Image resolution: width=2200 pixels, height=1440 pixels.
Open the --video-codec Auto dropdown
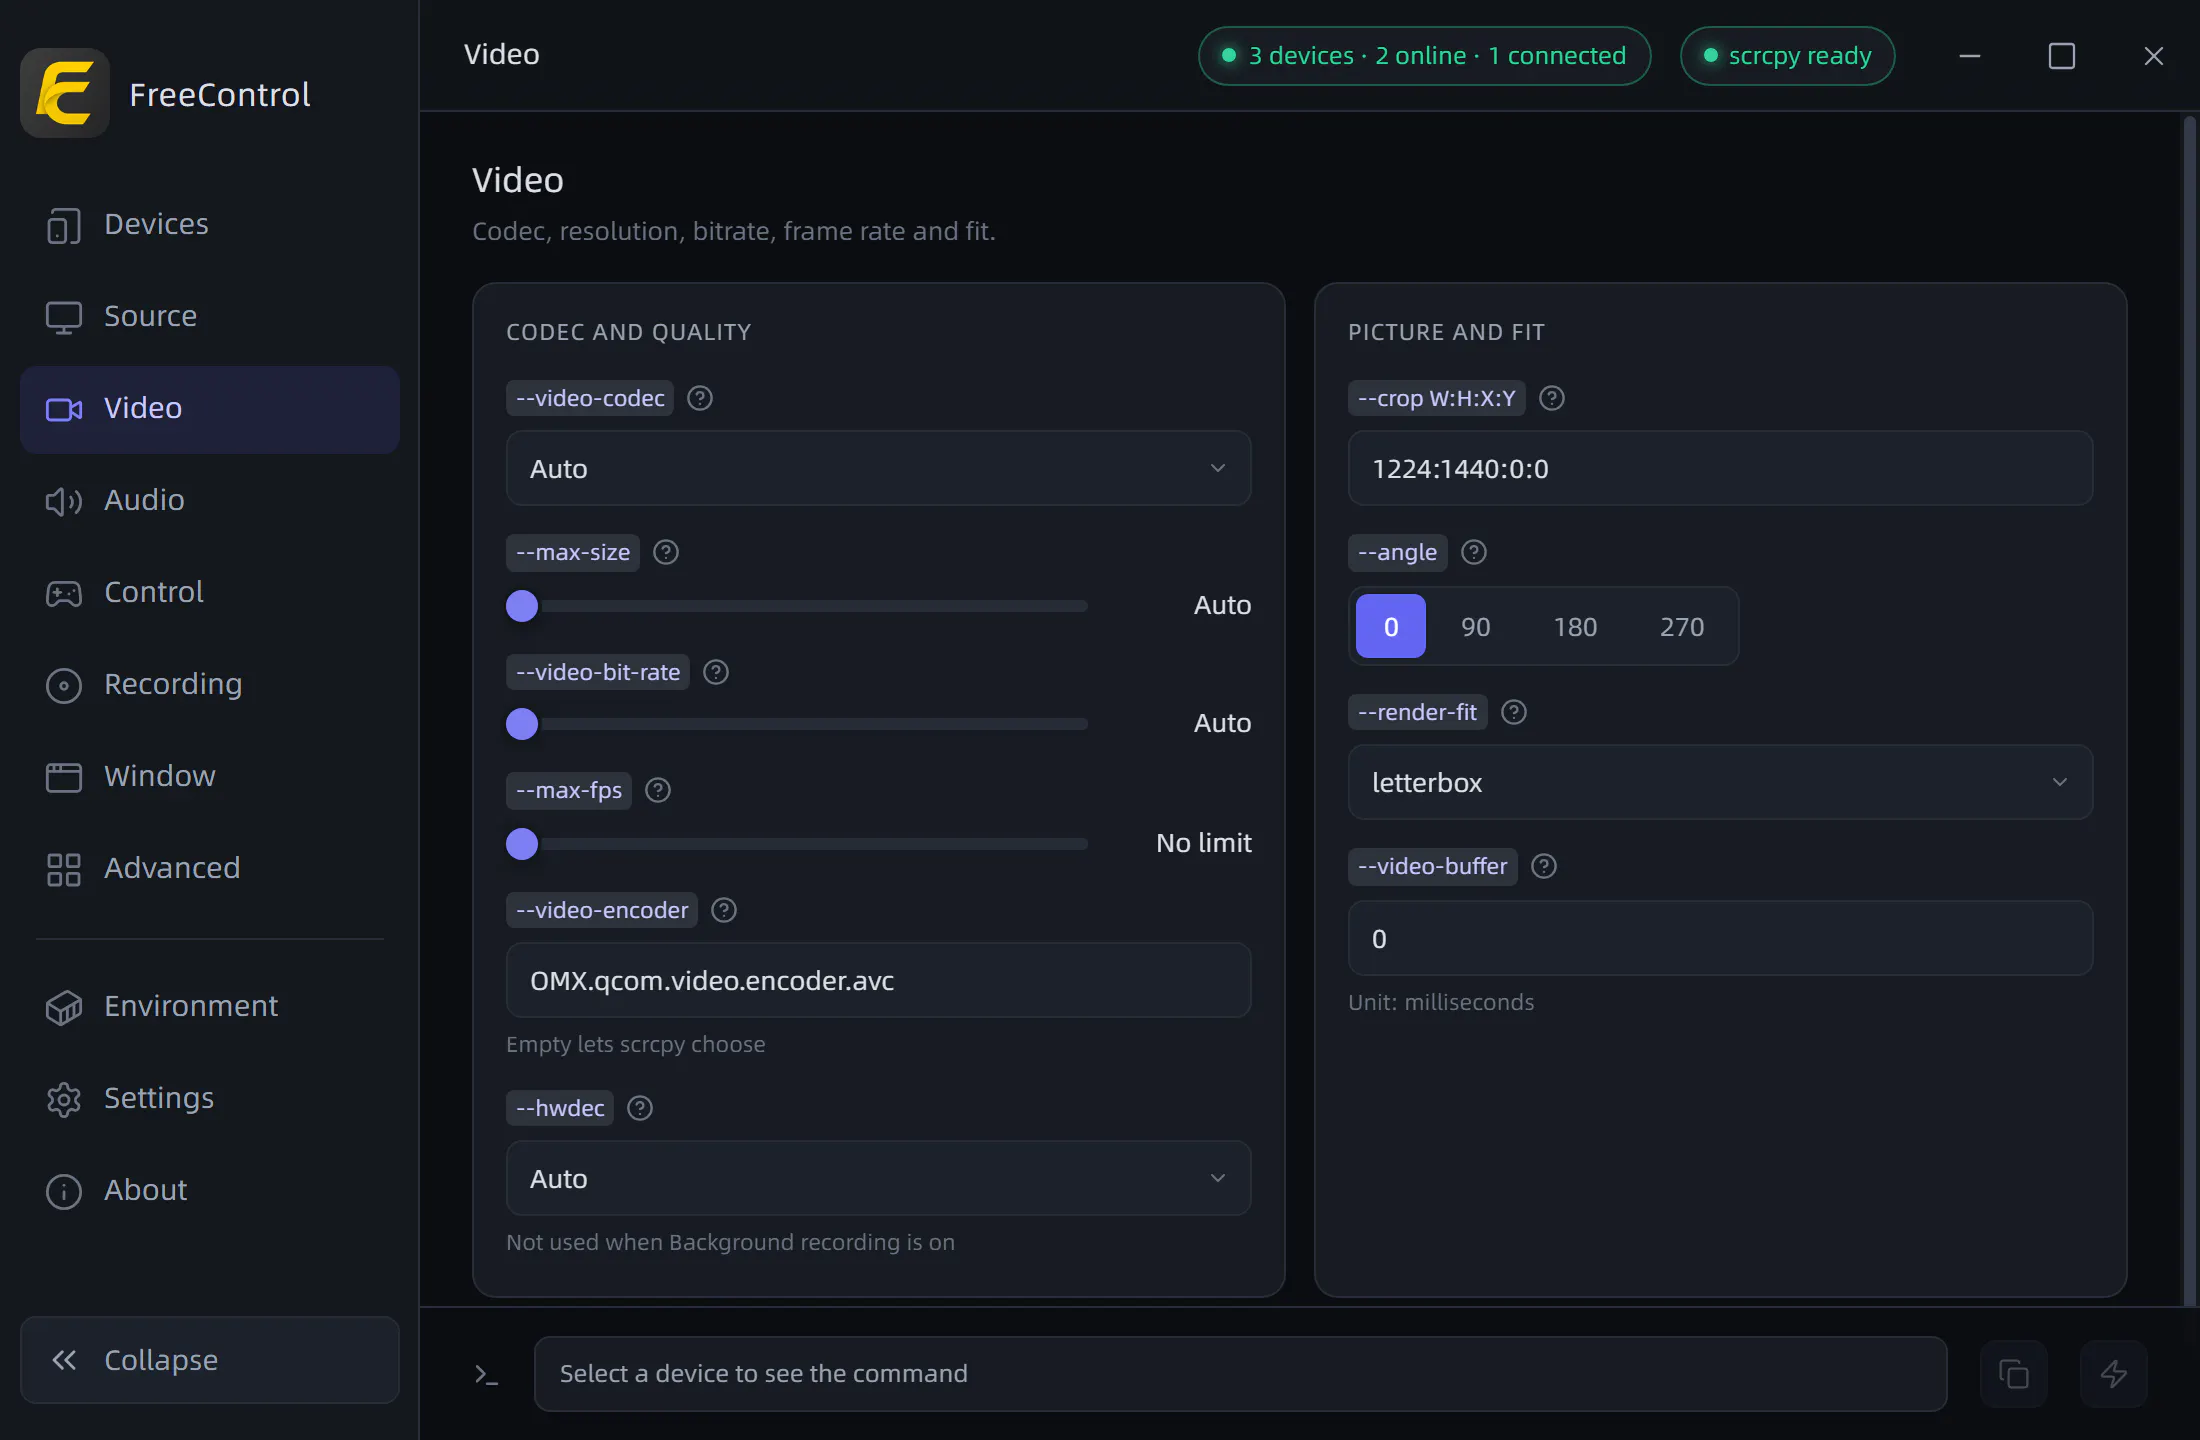879,468
